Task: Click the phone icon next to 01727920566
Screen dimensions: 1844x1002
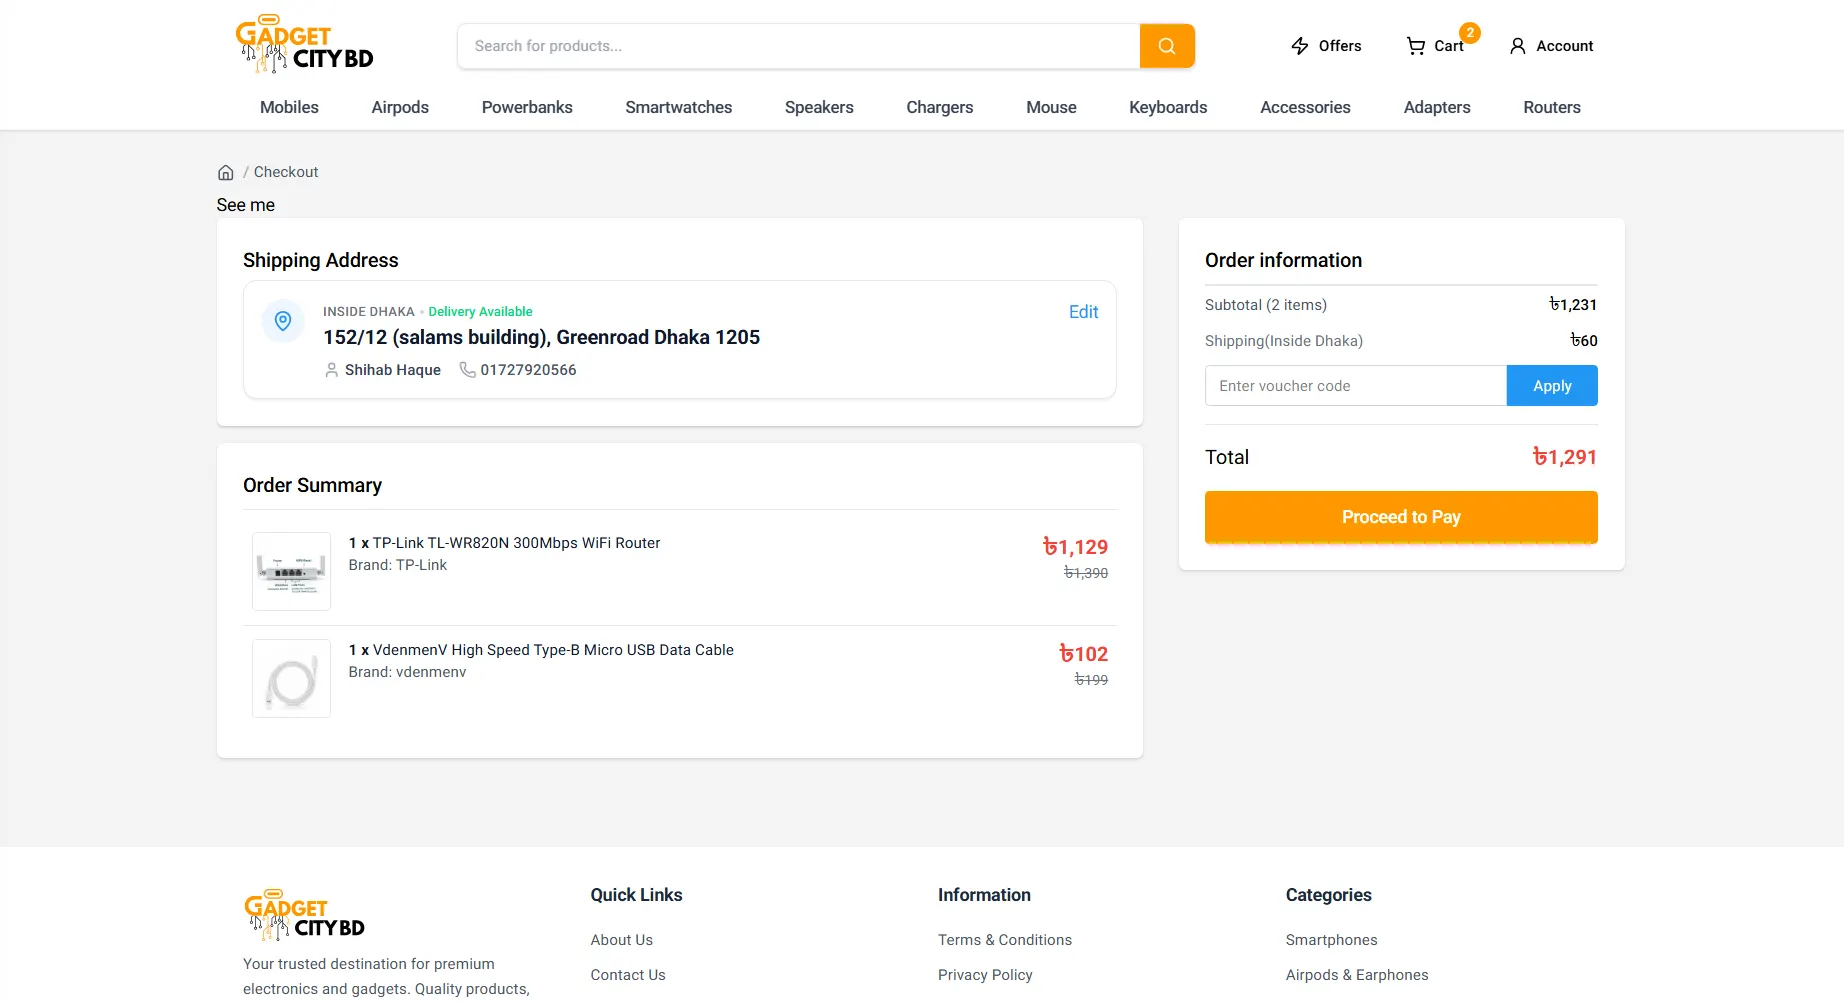Action: pos(467,370)
